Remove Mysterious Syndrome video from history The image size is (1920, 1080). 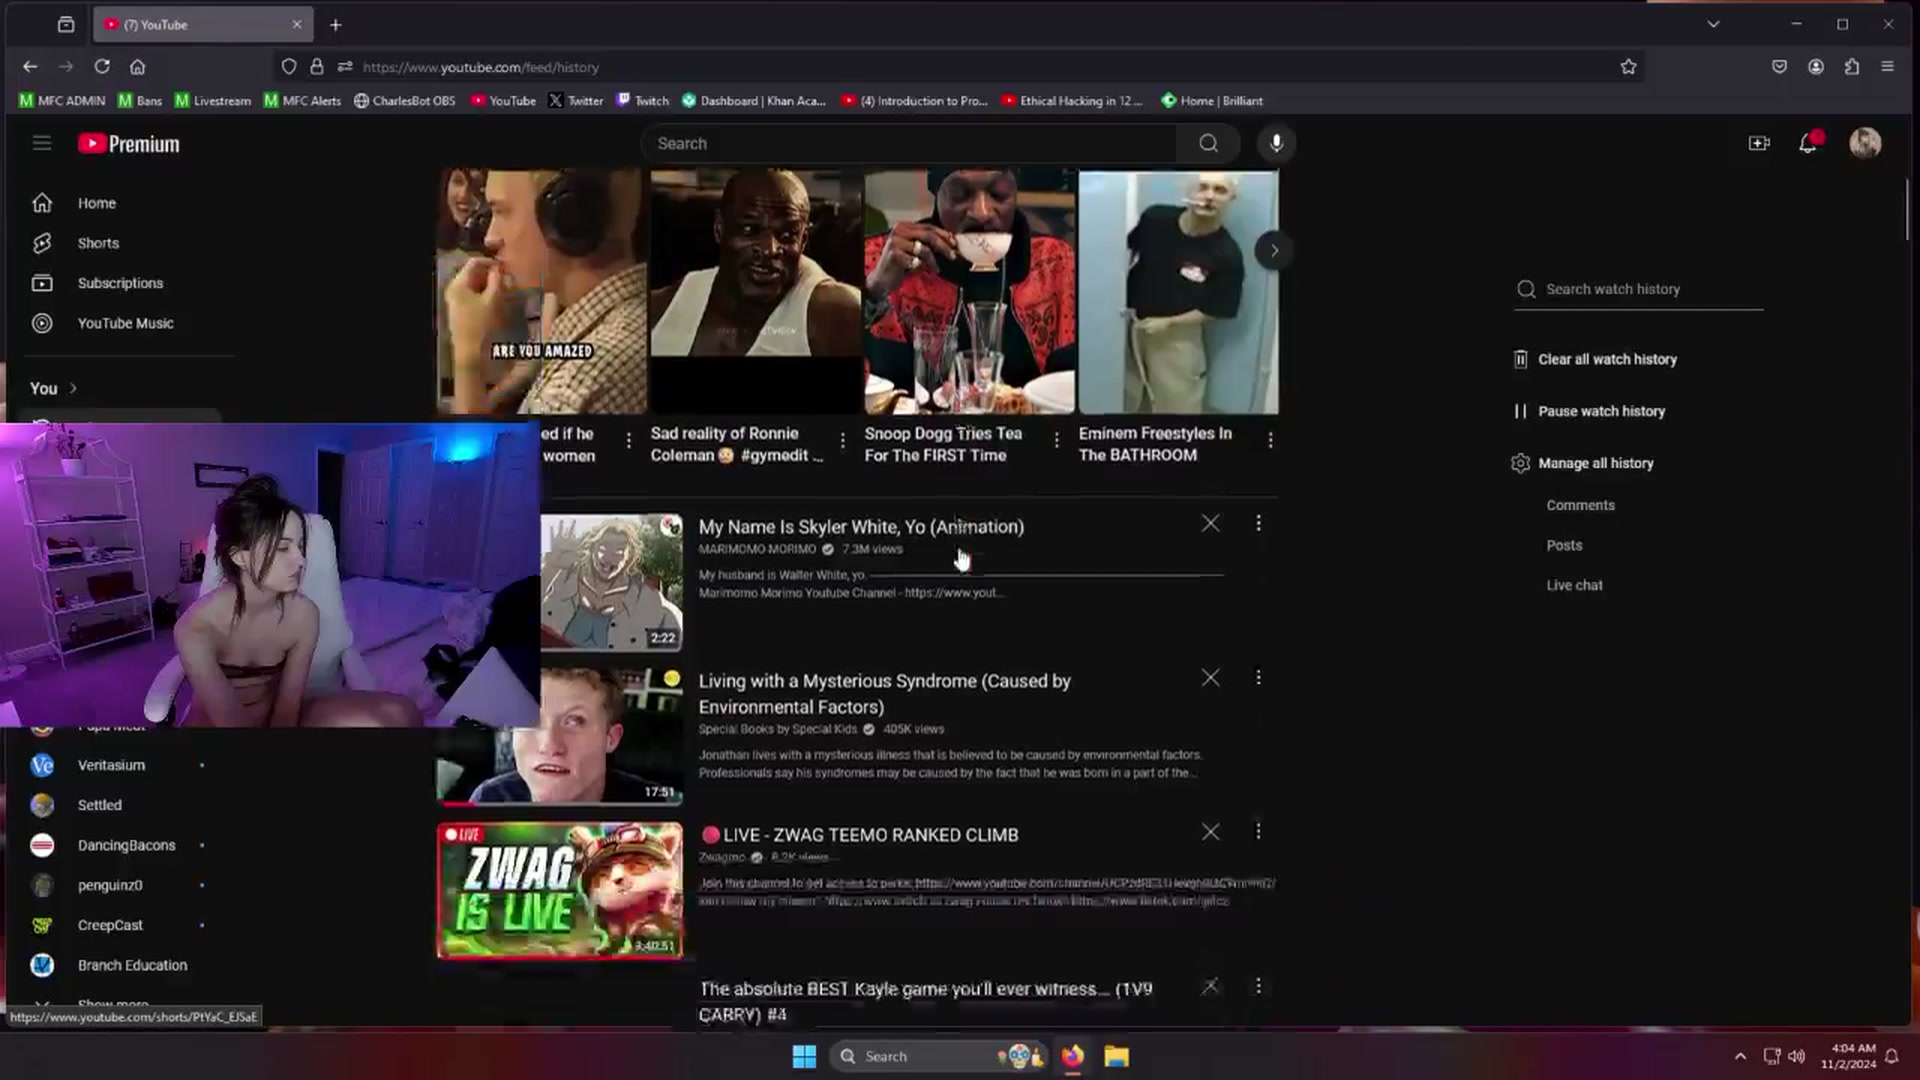point(1210,677)
